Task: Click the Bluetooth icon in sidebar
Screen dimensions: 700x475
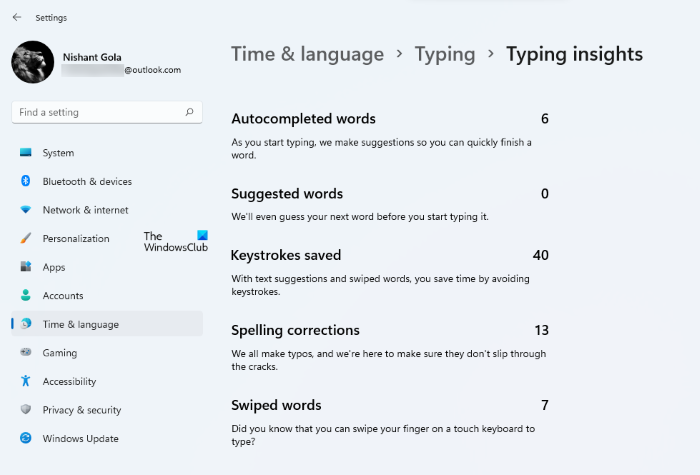Action: 26,181
